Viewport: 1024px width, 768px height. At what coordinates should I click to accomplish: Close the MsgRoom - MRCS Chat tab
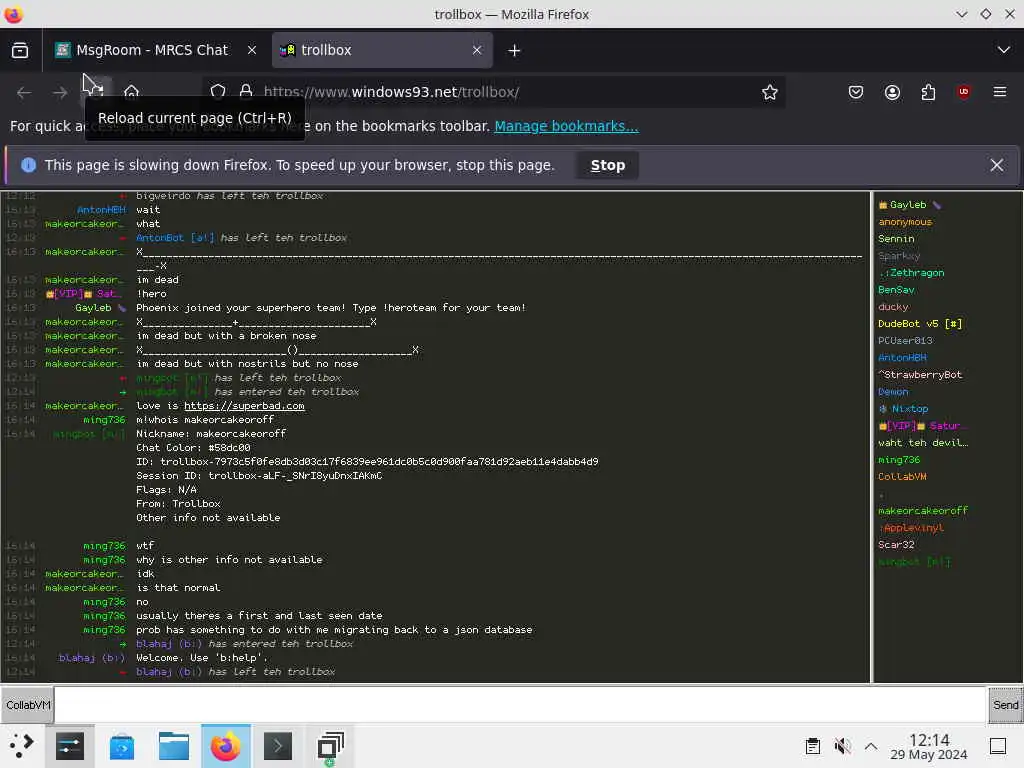[x=251, y=50]
